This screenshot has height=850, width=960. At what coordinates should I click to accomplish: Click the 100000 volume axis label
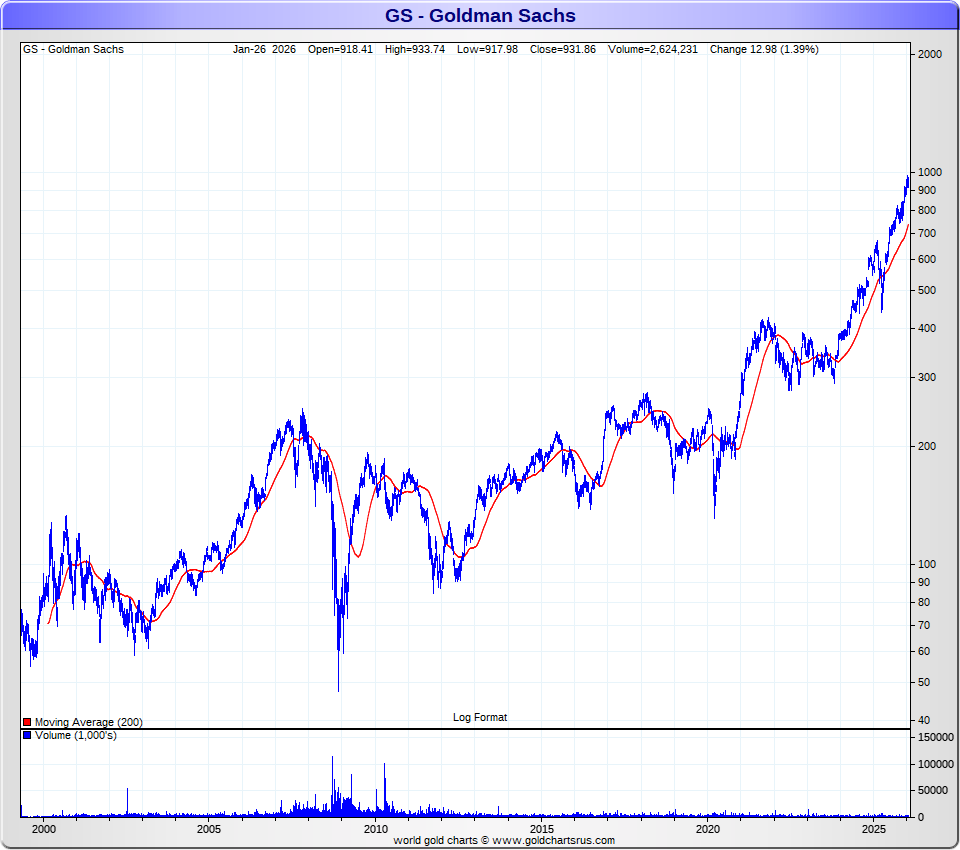point(936,764)
